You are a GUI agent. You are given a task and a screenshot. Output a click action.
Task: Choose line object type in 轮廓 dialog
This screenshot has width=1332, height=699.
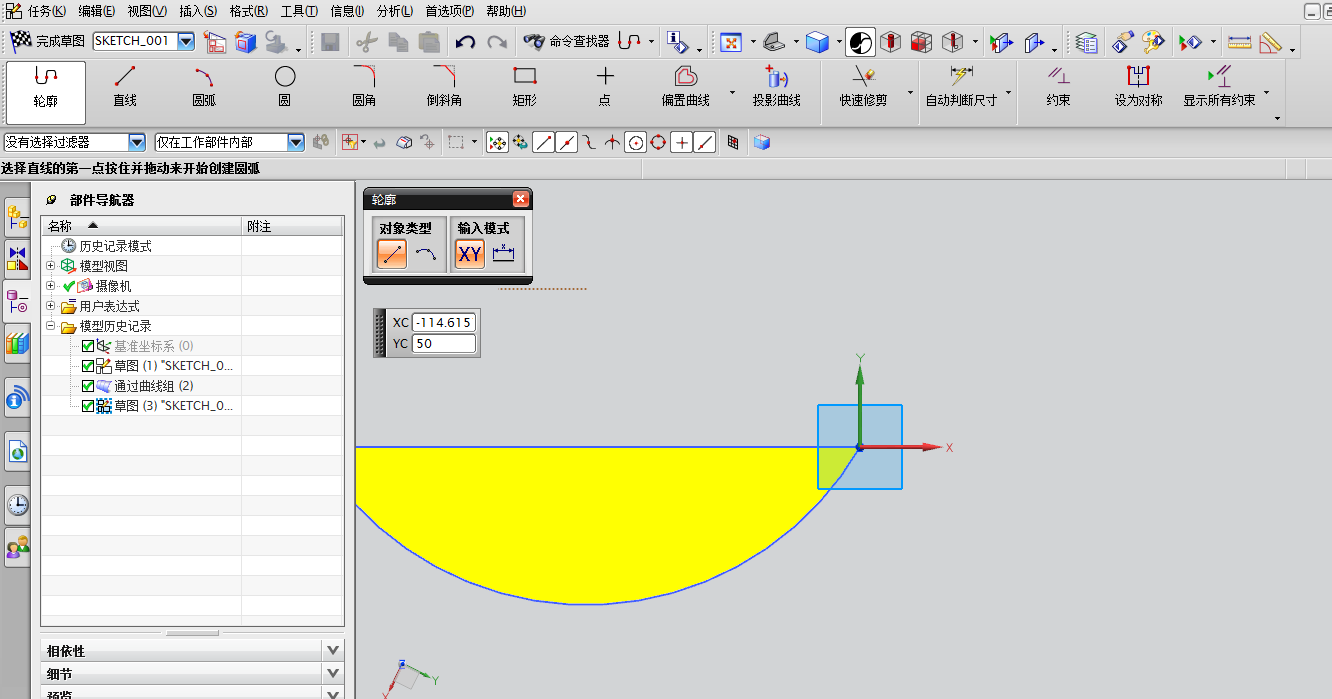(x=392, y=255)
